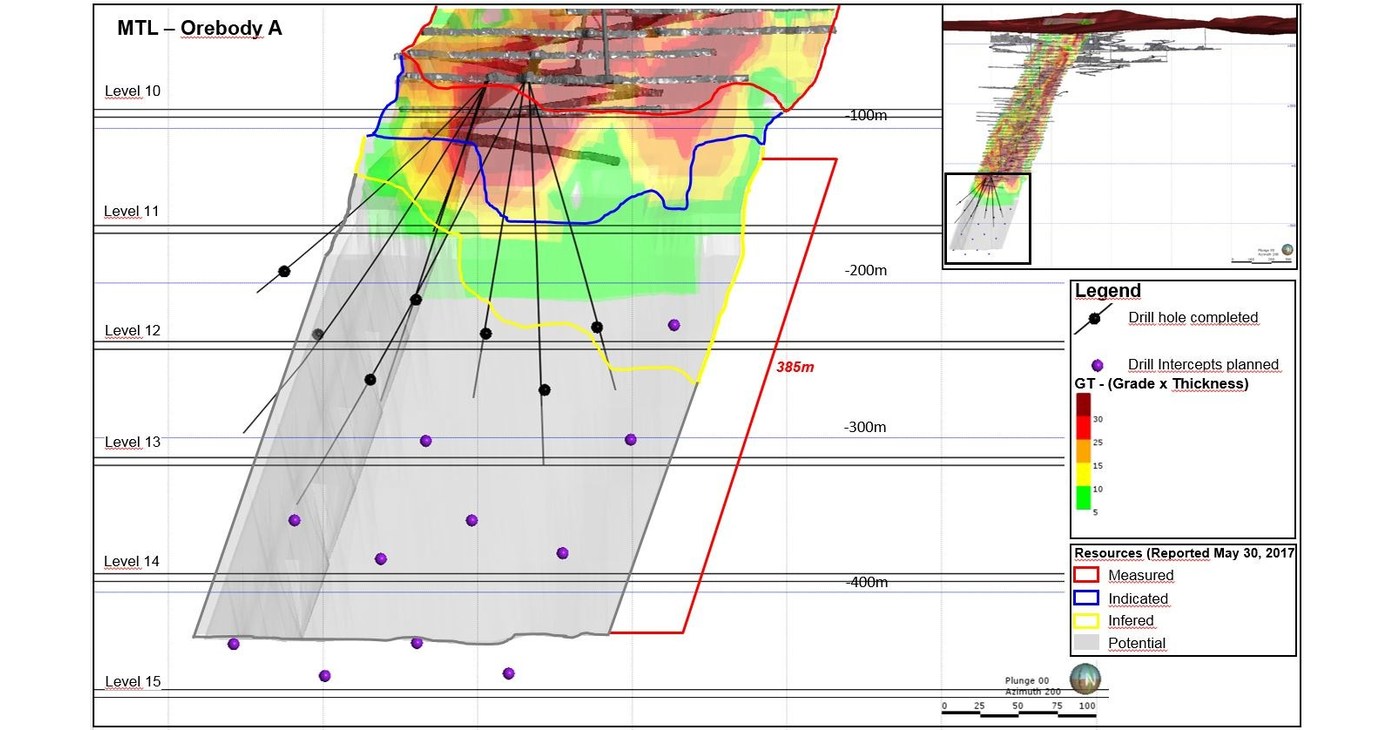Click the purple drill intercepts planned legend symbol
Screen dimensions: 1394x730
1097,366
